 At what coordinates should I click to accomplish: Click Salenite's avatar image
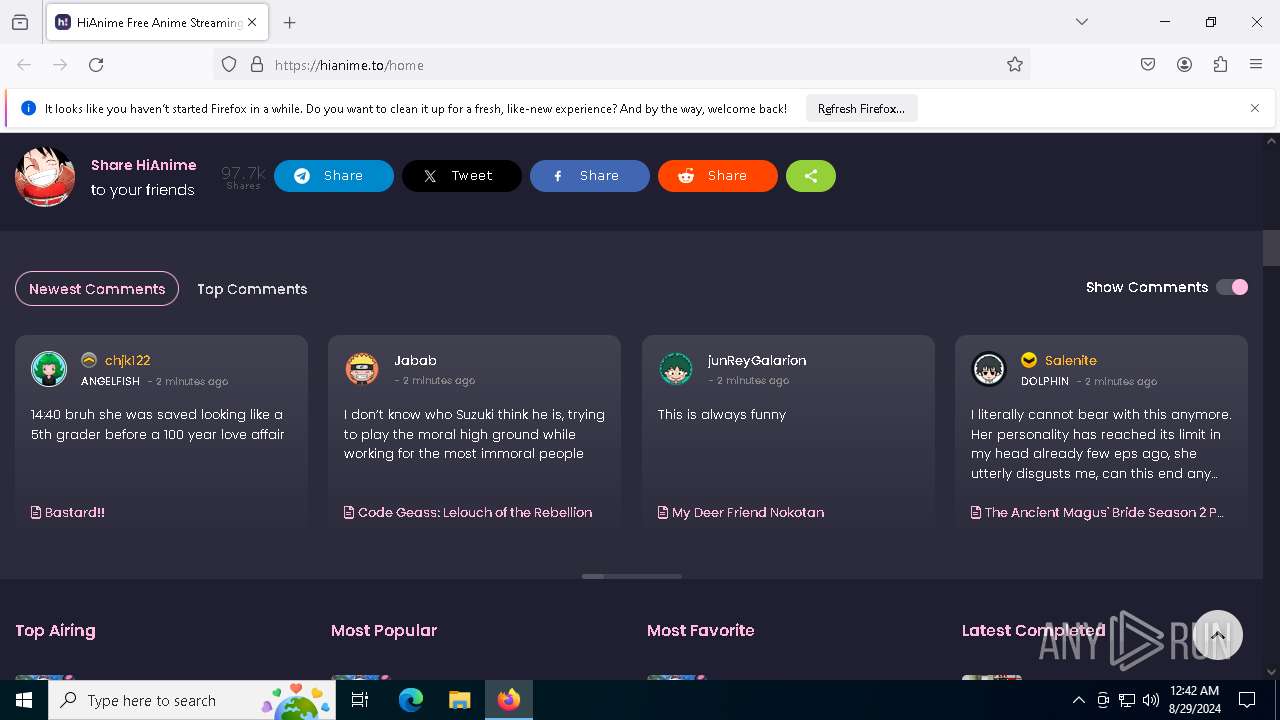click(989, 369)
